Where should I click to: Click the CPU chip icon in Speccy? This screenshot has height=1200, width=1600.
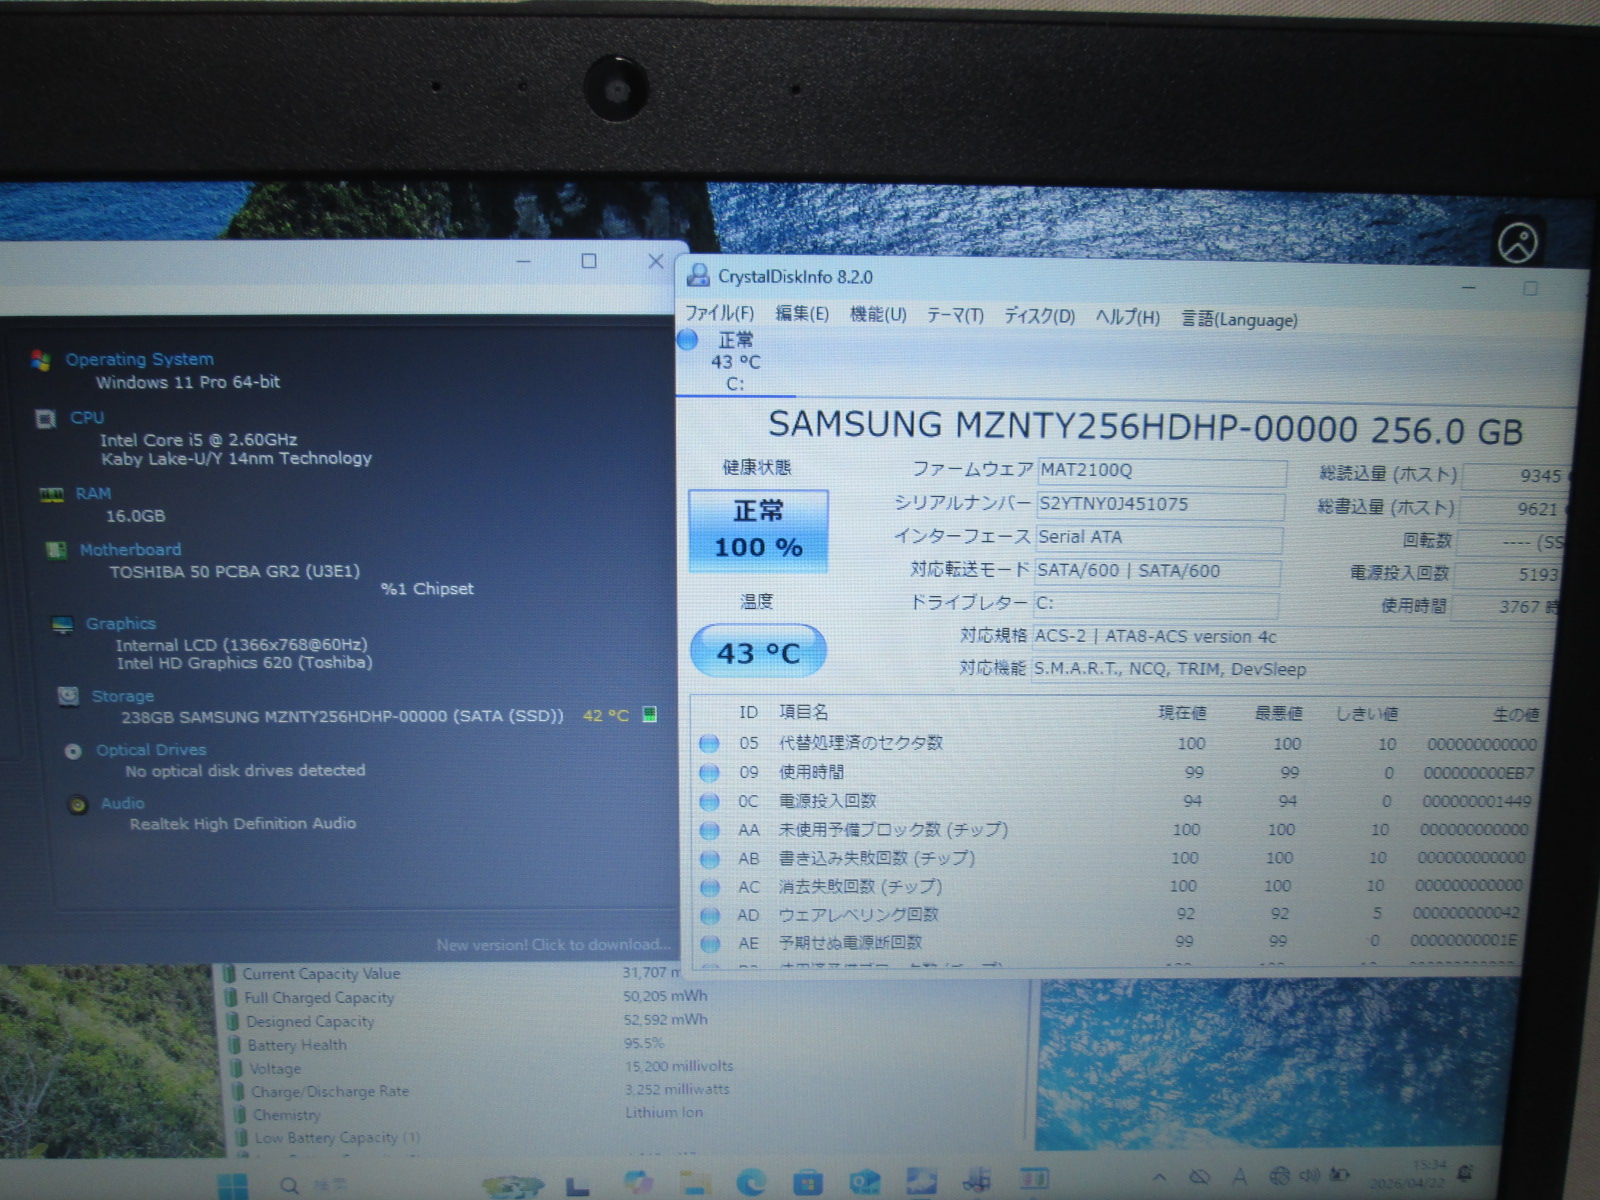pos(46,418)
